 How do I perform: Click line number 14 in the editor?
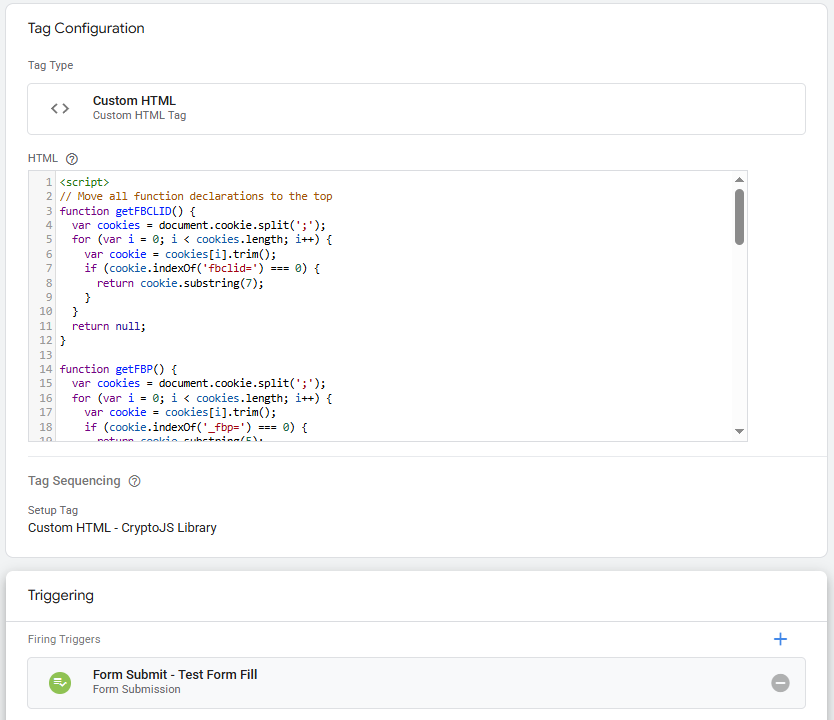[x=47, y=369]
